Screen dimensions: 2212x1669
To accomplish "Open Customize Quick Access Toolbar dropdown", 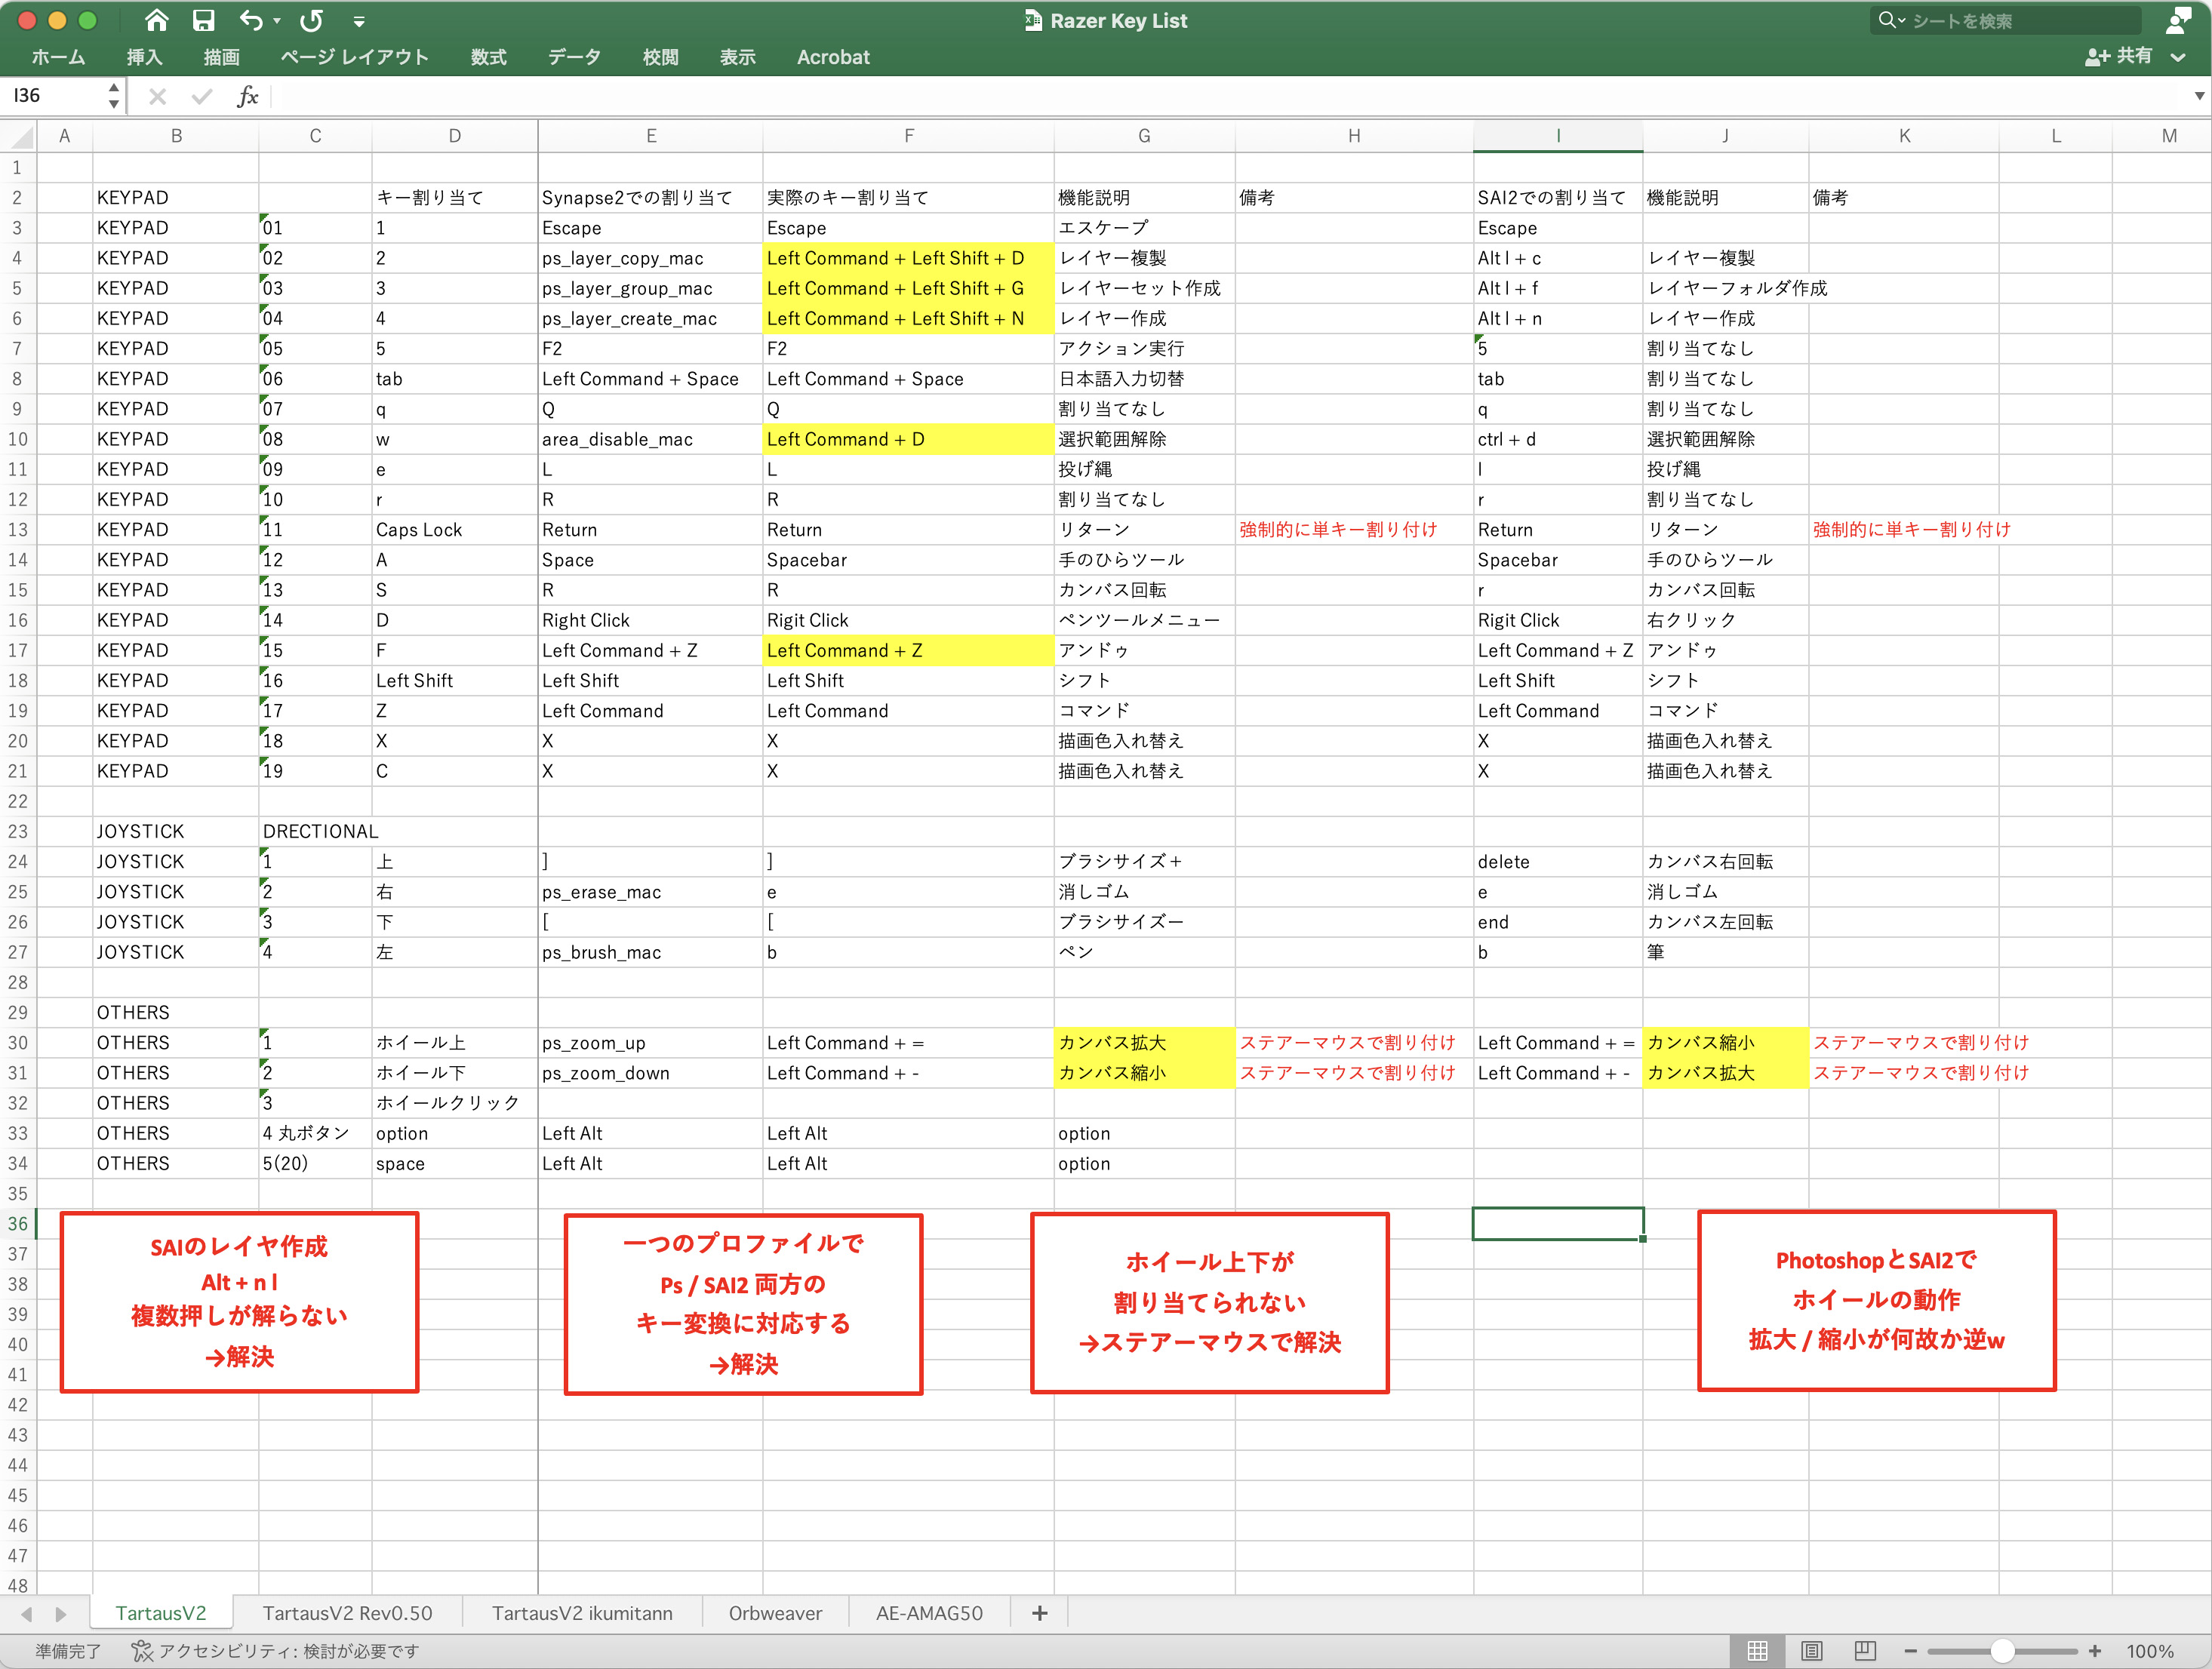I will 358,21.
